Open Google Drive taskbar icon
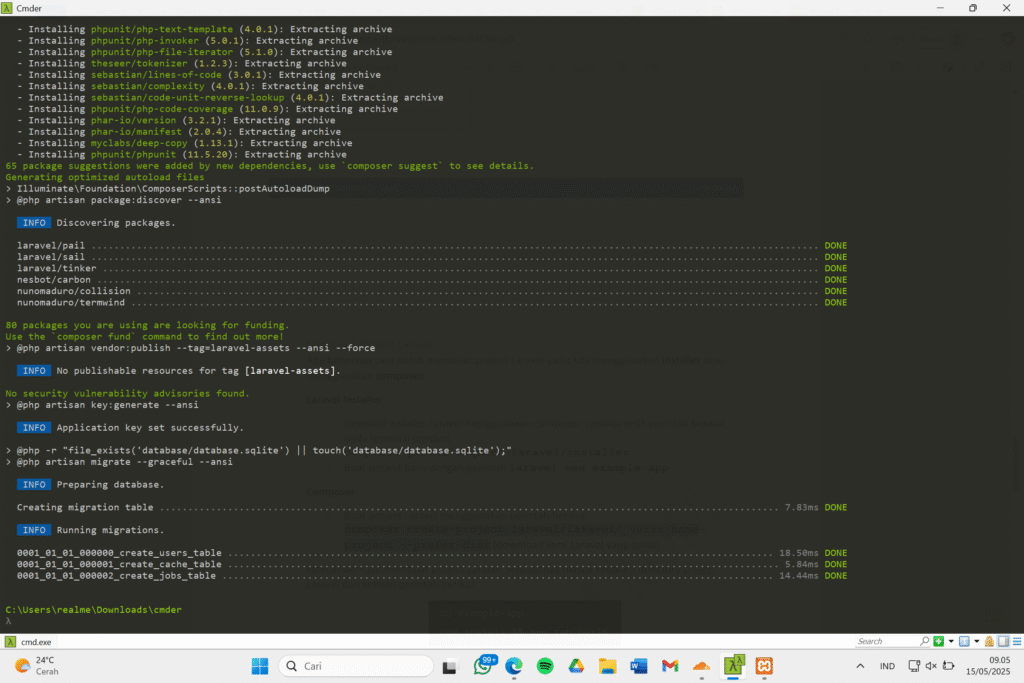The image size is (1024, 683). (576, 666)
